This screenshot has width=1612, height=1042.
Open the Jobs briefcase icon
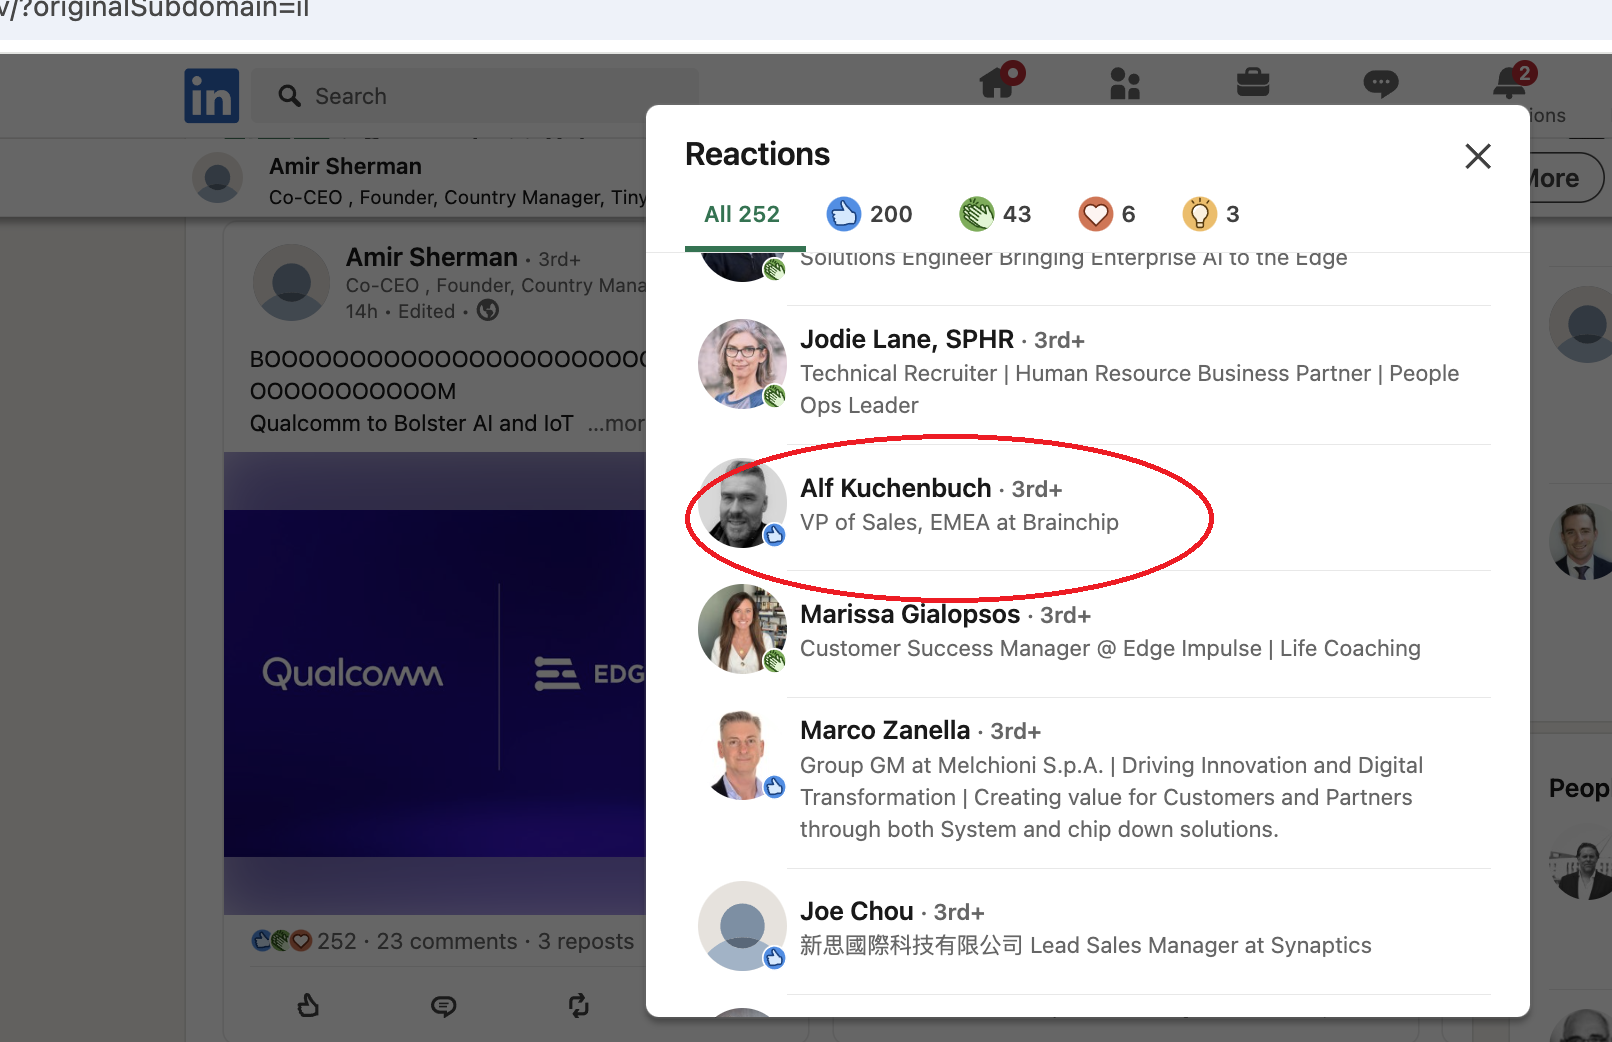click(1253, 82)
